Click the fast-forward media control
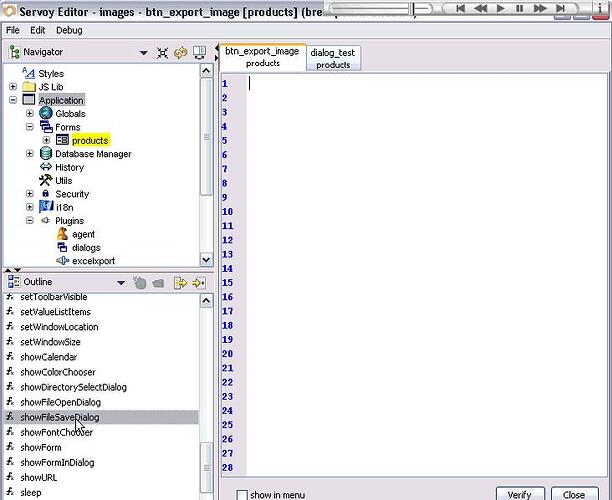The height and width of the screenshot is (500, 612). click(540, 8)
